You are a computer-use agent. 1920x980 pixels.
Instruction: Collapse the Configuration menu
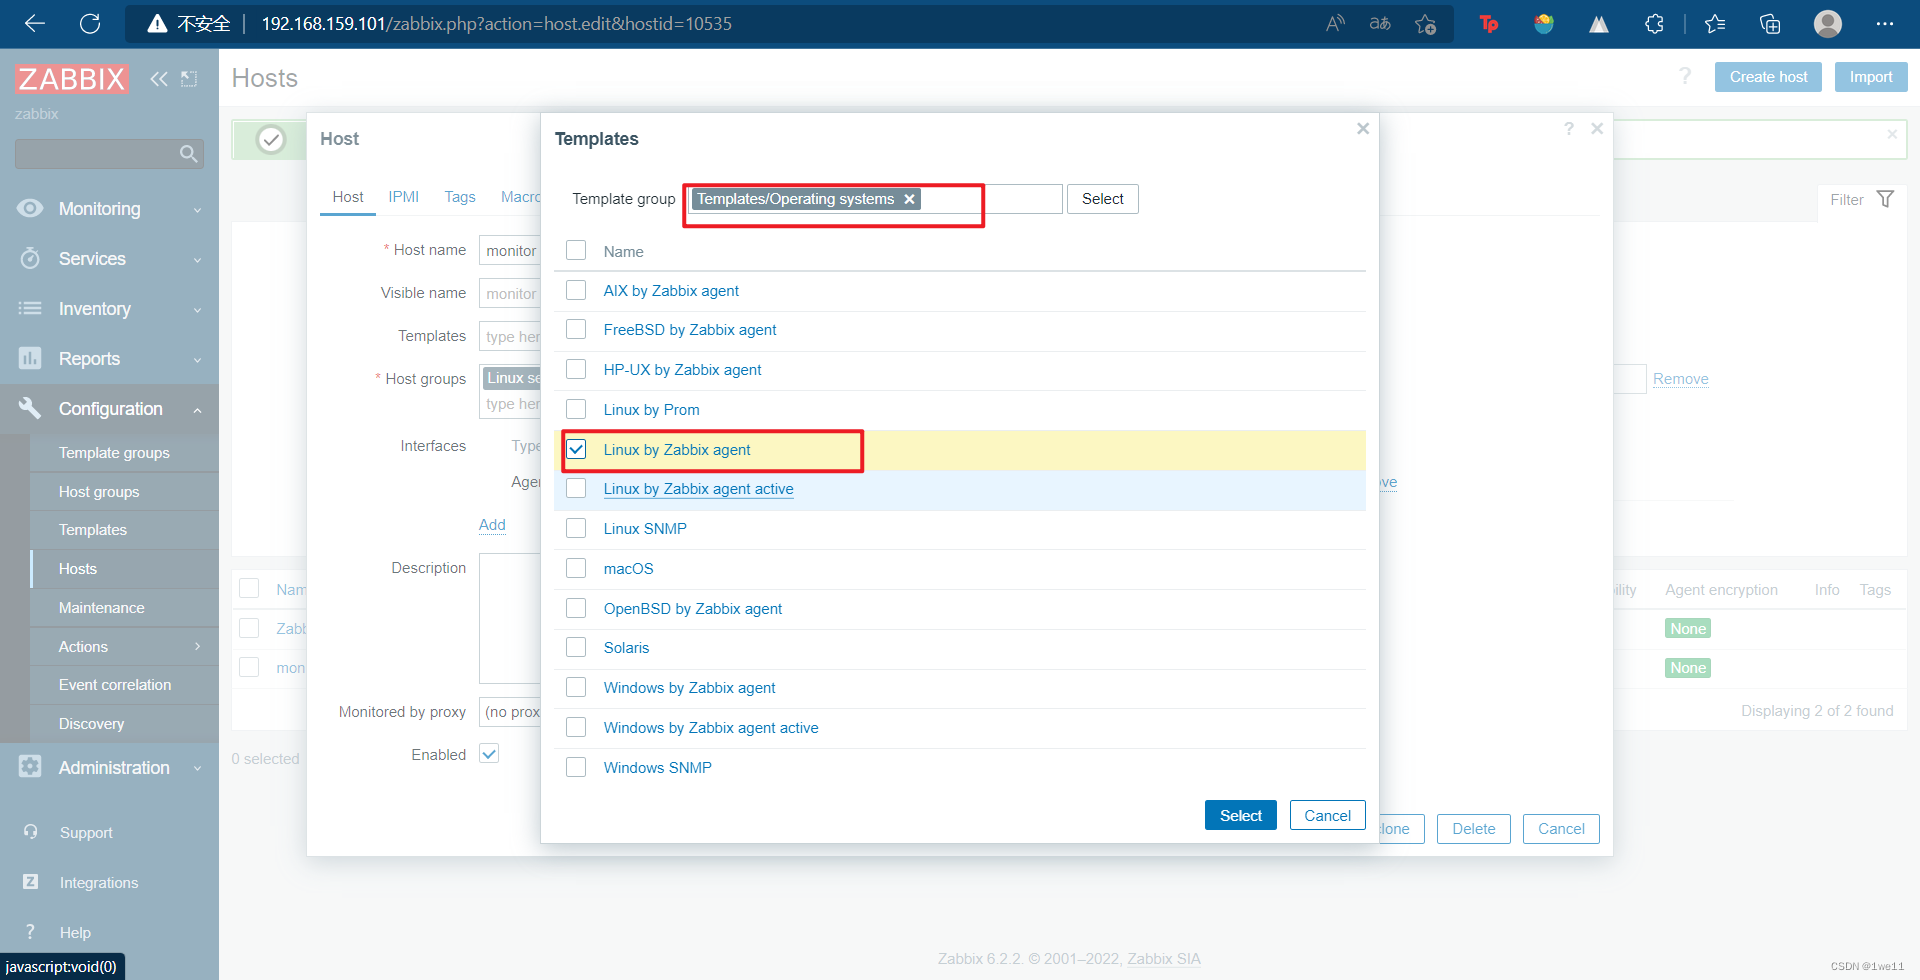[x=109, y=409]
